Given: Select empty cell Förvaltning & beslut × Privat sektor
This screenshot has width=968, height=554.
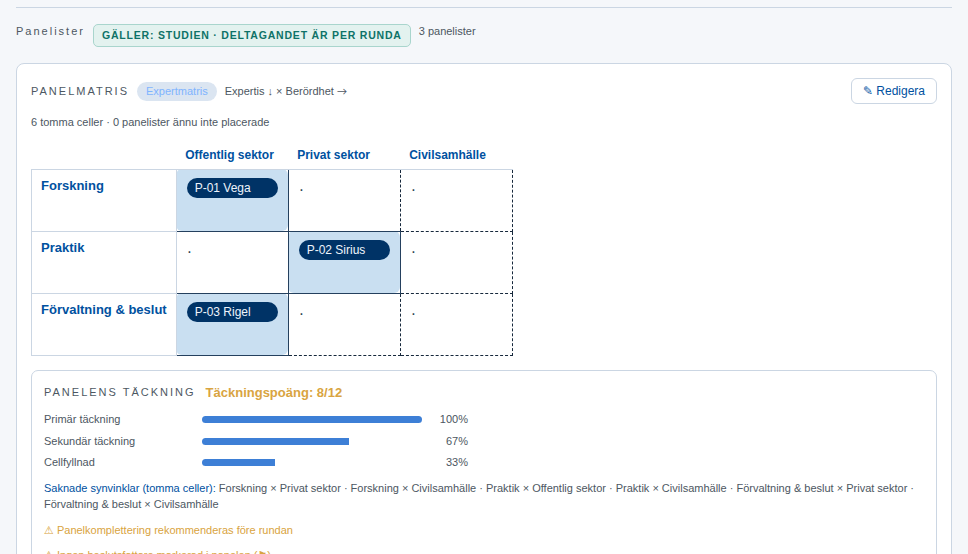Looking at the screenshot, I should coord(344,324).
